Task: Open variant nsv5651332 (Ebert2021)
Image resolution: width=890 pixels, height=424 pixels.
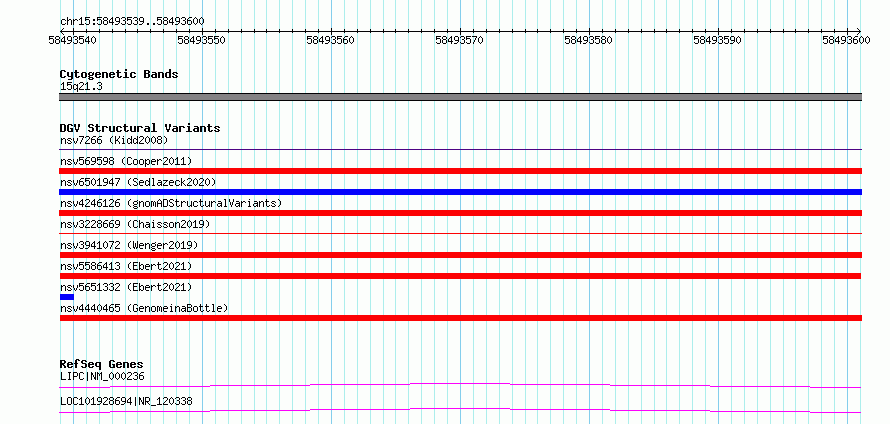Action: point(126,287)
